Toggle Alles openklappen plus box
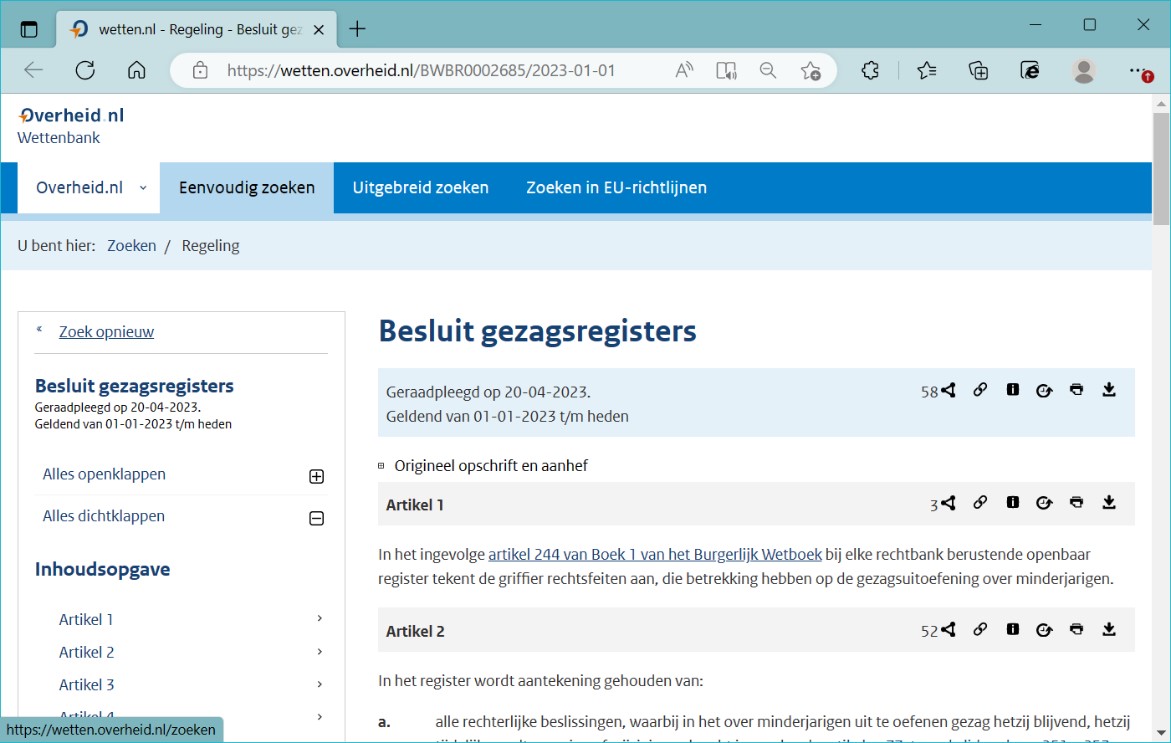Viewport: 1171px width, 743px height. [x=317, y=476]
